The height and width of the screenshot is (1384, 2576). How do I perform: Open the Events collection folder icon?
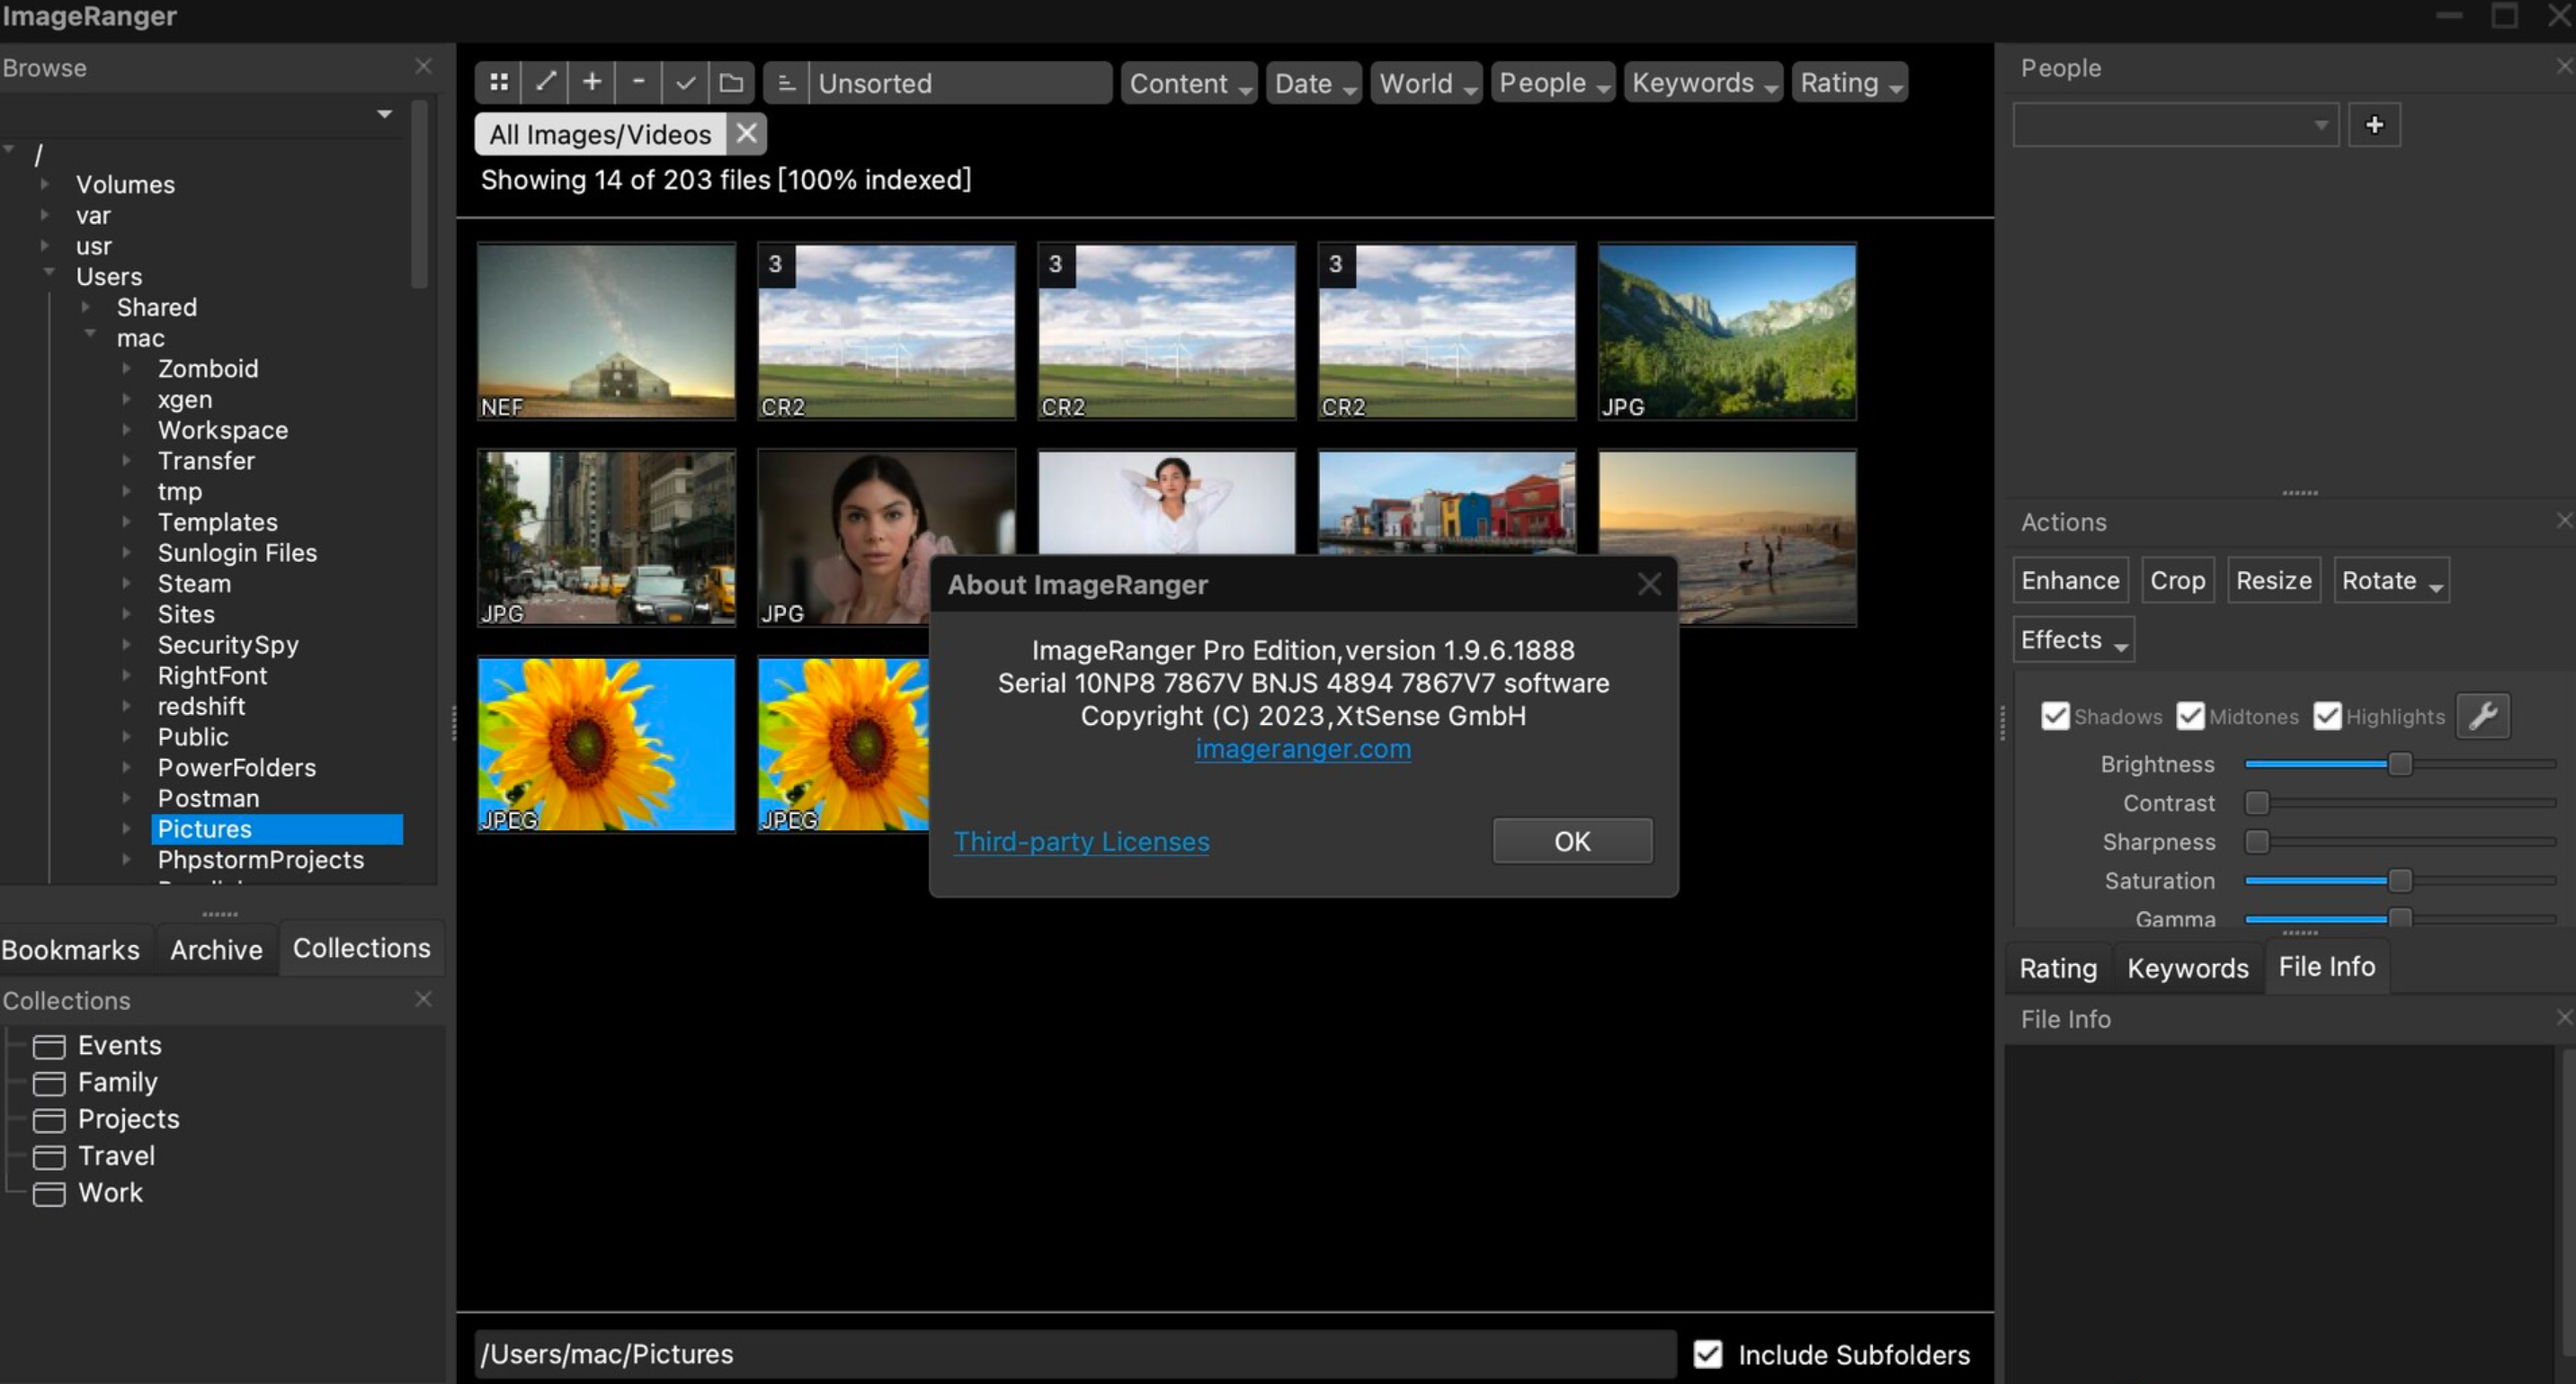coord(49,1046)
